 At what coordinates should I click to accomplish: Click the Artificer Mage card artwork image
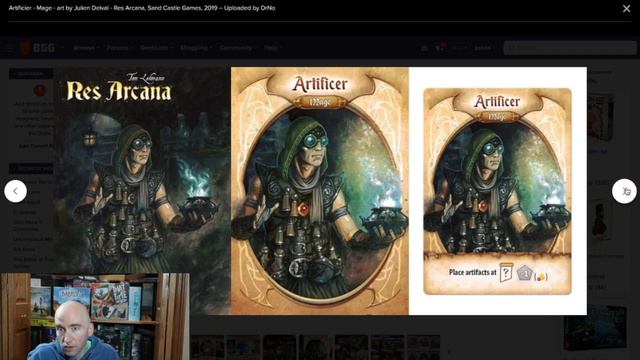click(320, 191)
